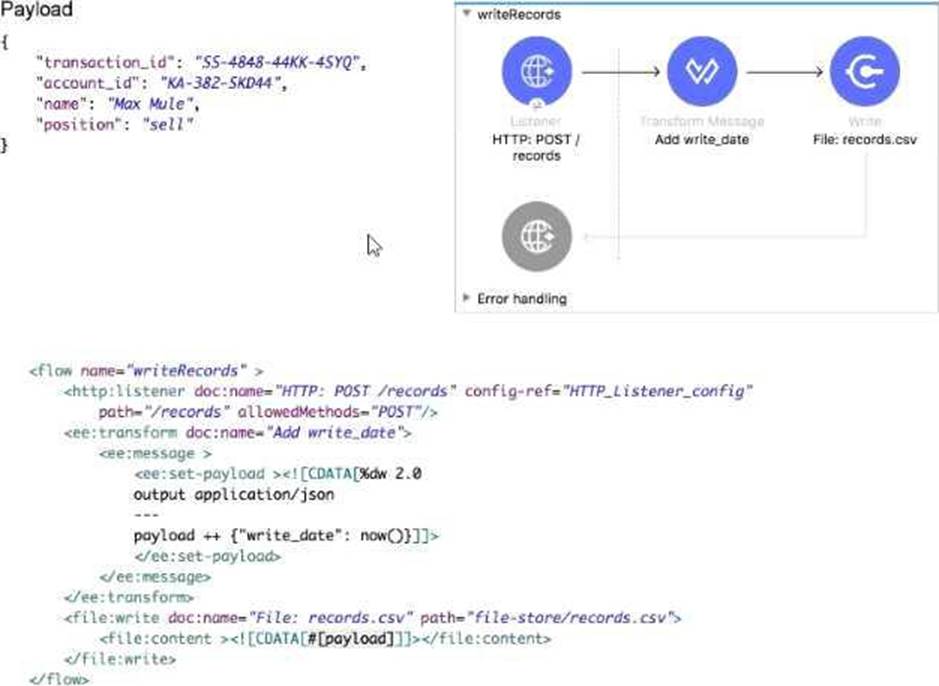Click the 'HTTP: POST / records' label
939x686 pixels.
point(537,148)
